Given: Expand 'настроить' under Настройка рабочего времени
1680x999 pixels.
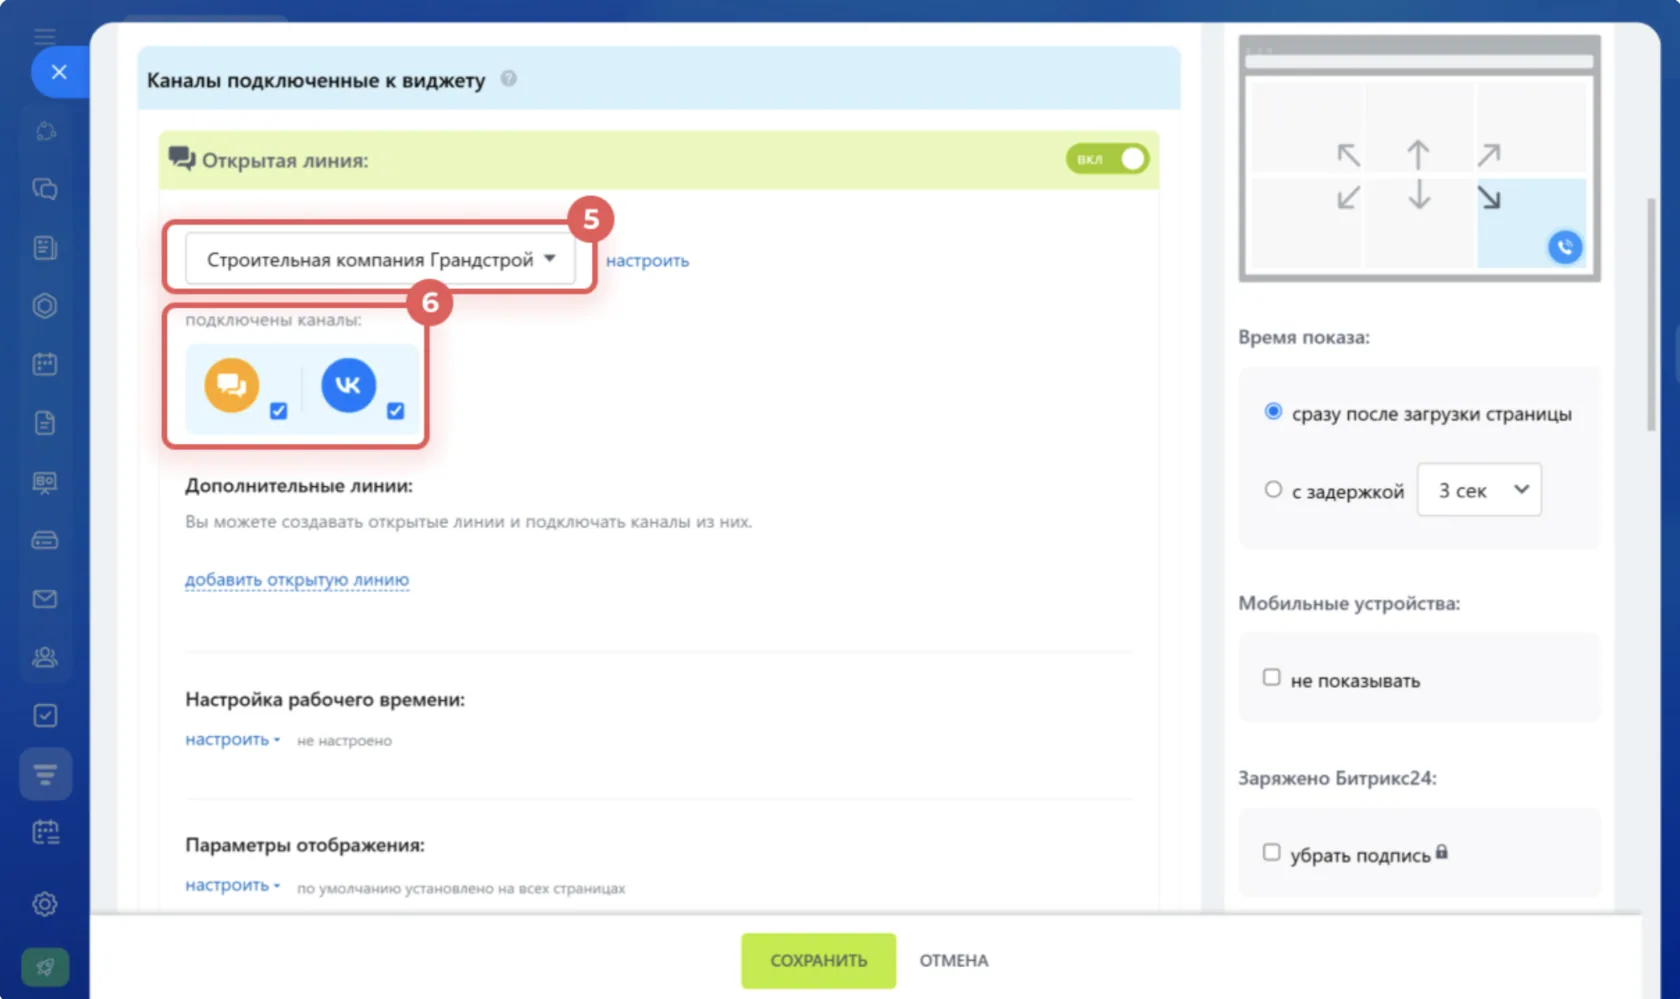Looking at the screenshot, I should 232,739.
